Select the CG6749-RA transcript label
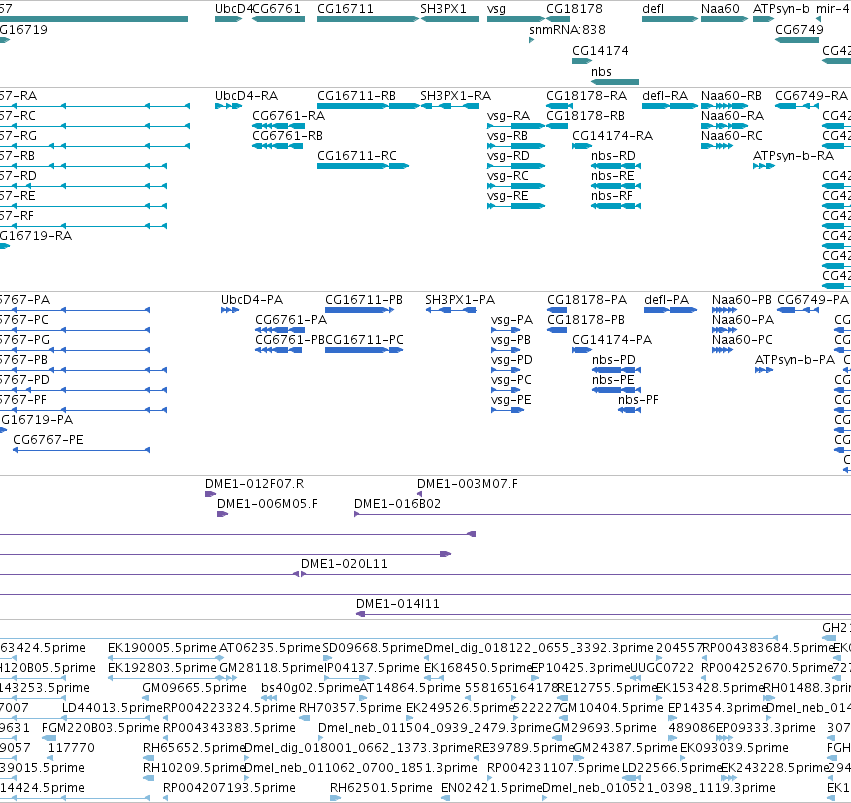 [x=811, y=96]
